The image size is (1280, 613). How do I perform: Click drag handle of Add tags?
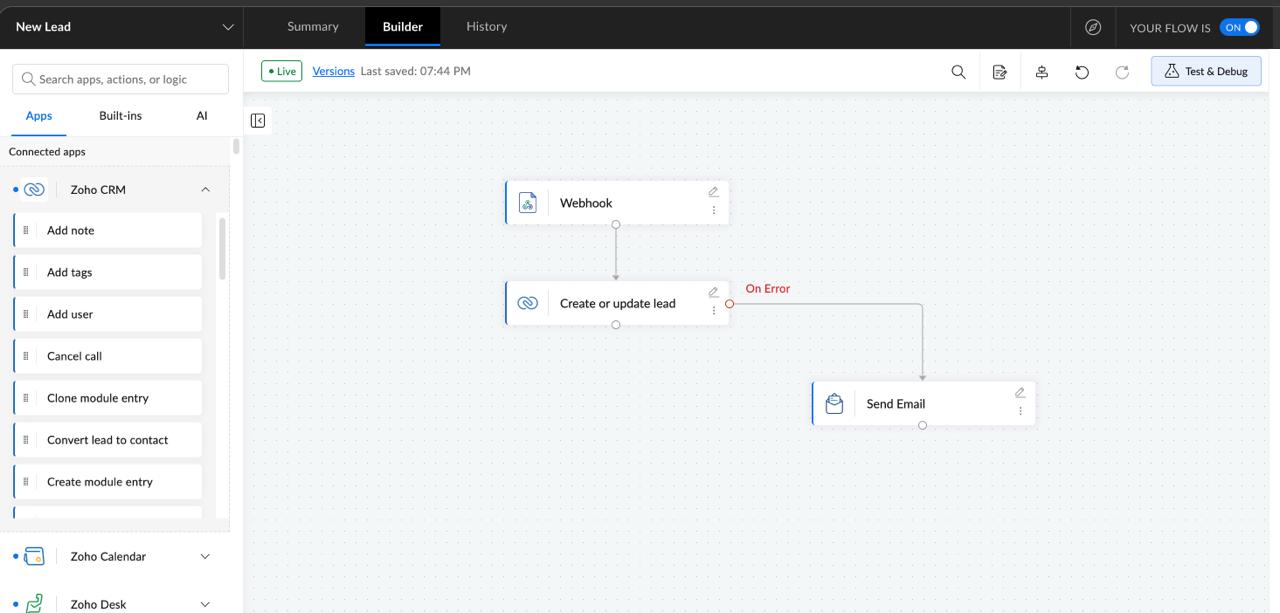tap(26, 272)
